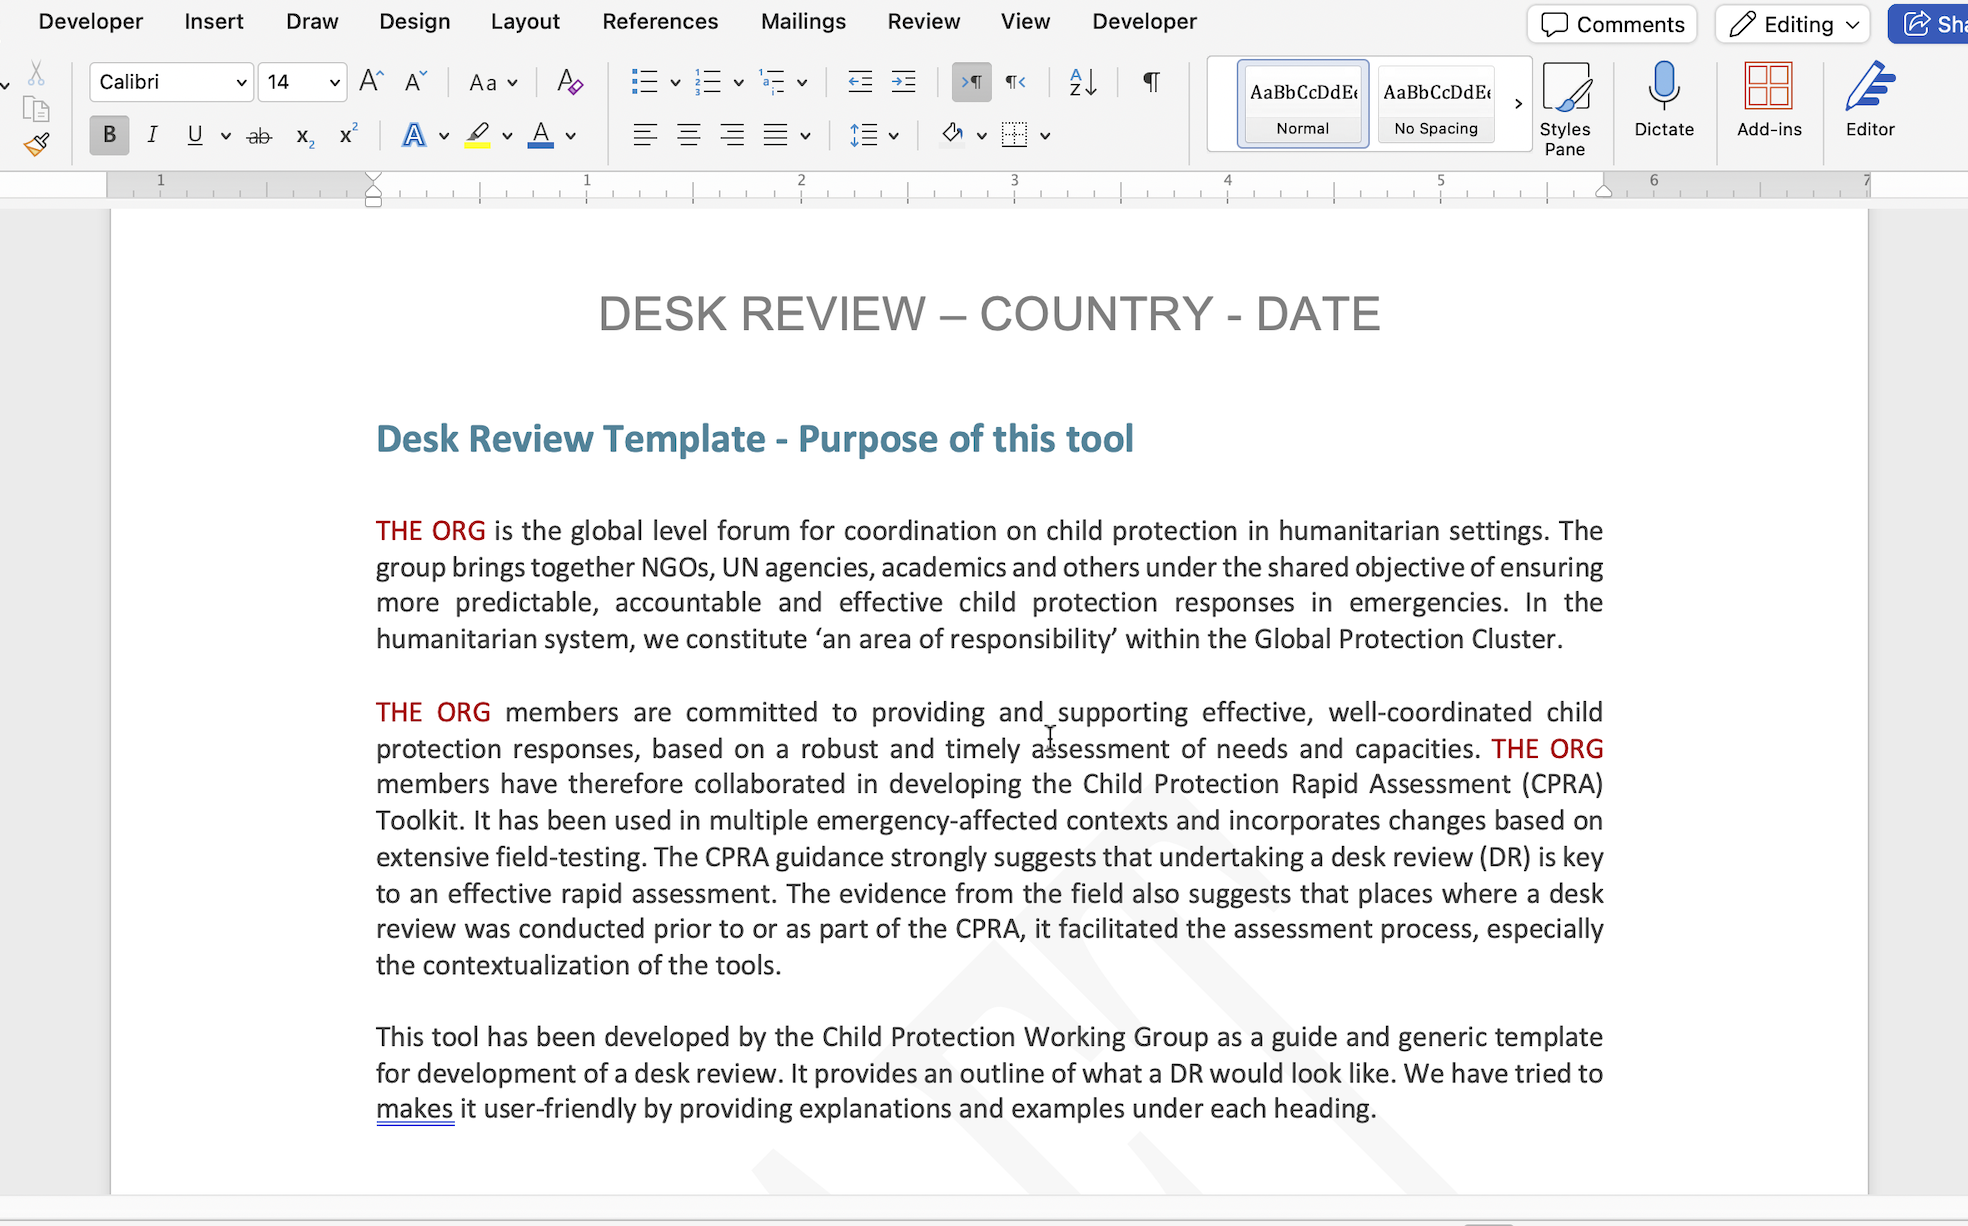Expand the Editing mode dropdown
This screenshot has height=1226, width=1968.
(x=1852, y=25)
